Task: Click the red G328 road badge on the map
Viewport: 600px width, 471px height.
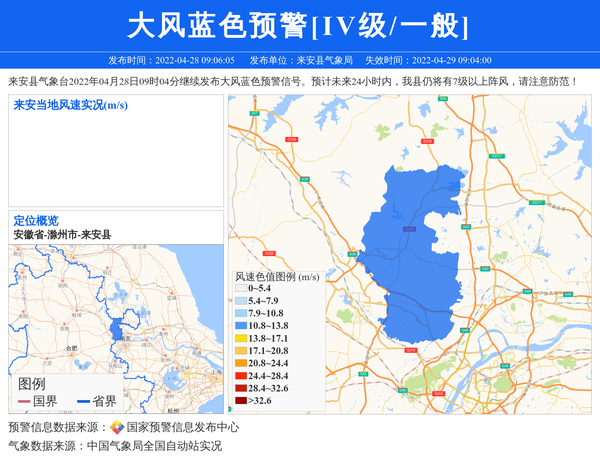Action: click(x=269, y=253)
